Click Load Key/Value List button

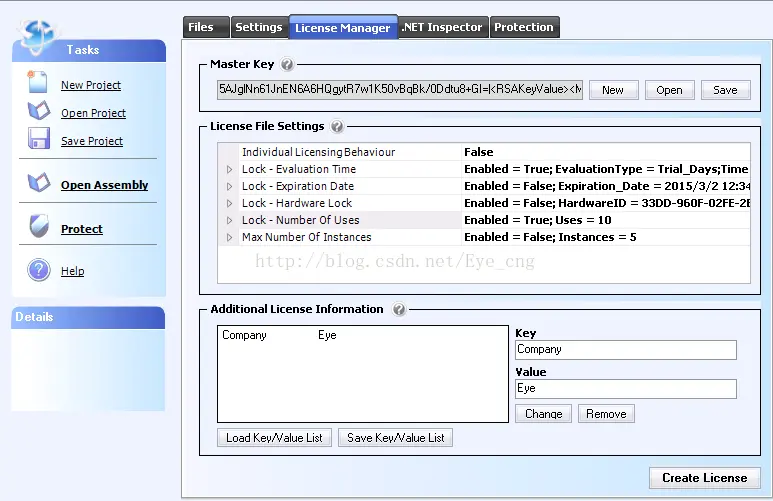(274, 437)
